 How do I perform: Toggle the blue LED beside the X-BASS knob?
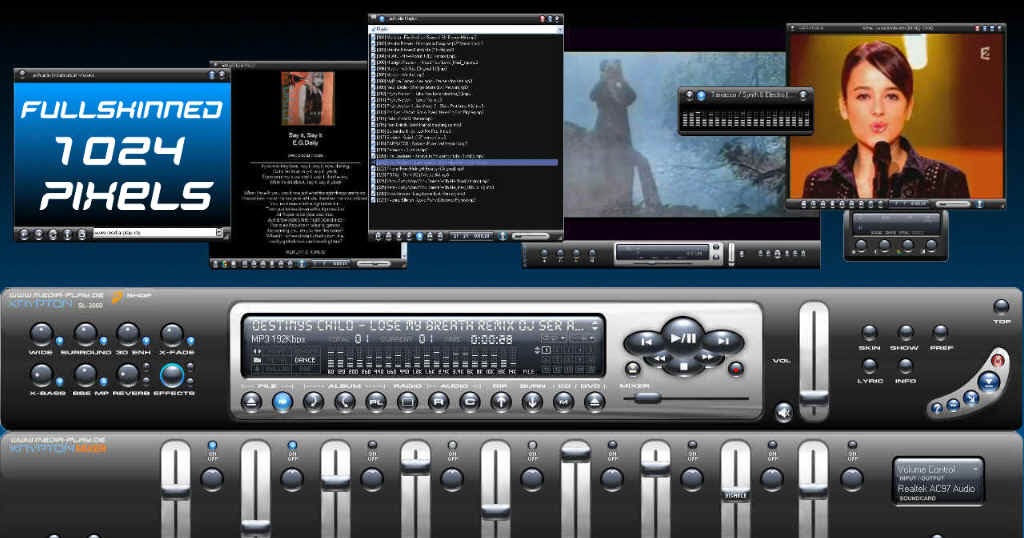pyautogui.click(x=59, y=381)
